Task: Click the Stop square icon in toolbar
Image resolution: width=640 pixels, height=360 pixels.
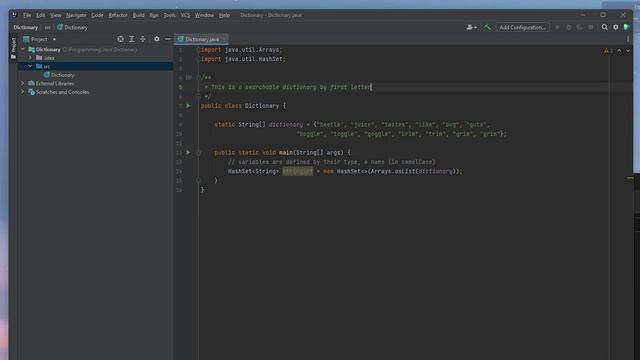Action: point(590,27)
